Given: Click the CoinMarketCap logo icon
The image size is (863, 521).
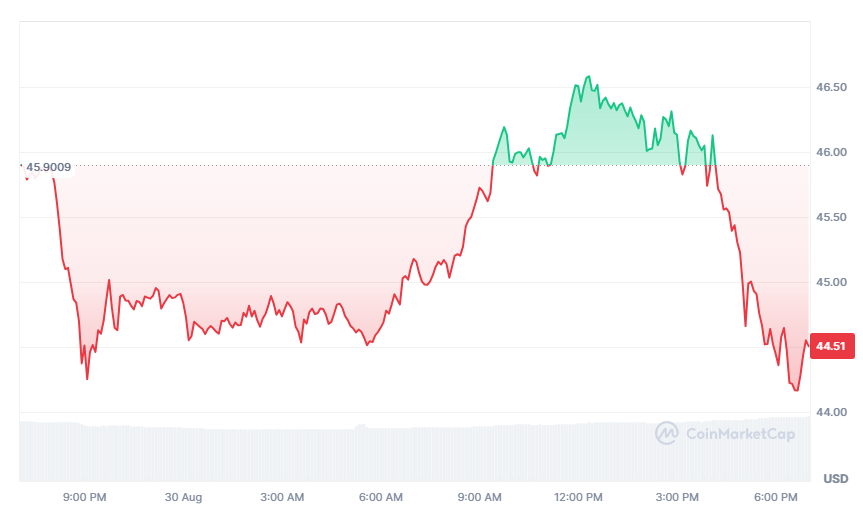Looking at the screenshot, I should tap(667, 433).
